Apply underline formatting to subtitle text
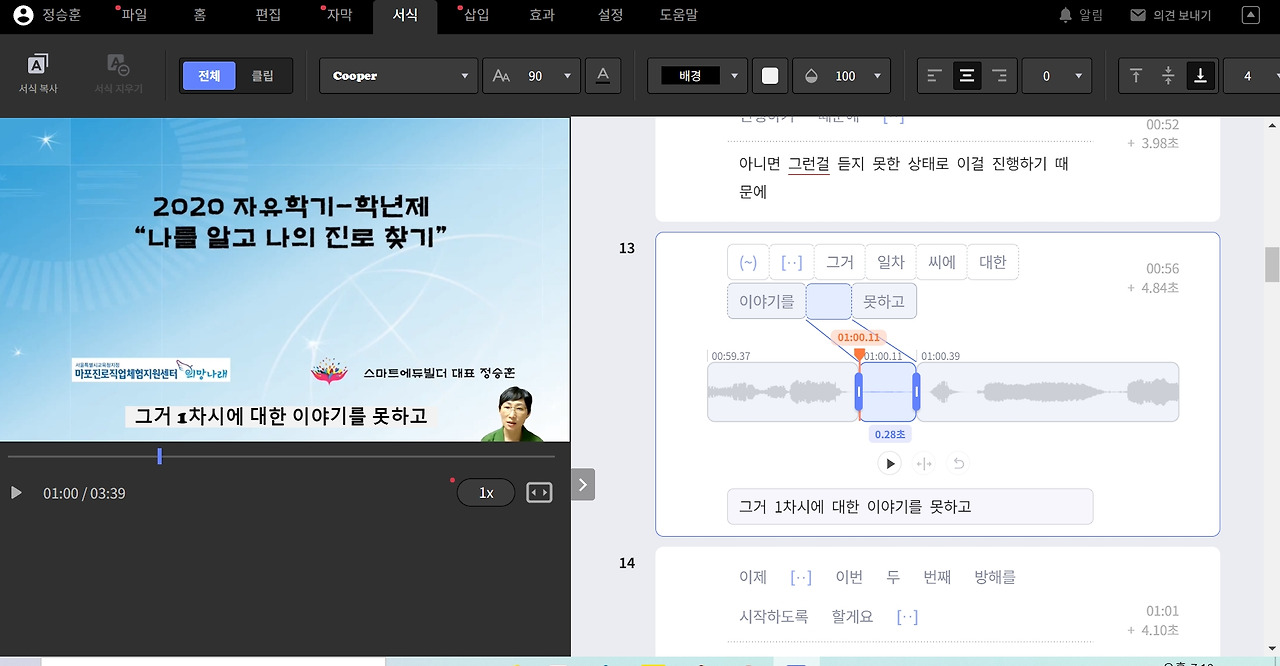Screen dimensions: 1280x666 pos(603,75)
